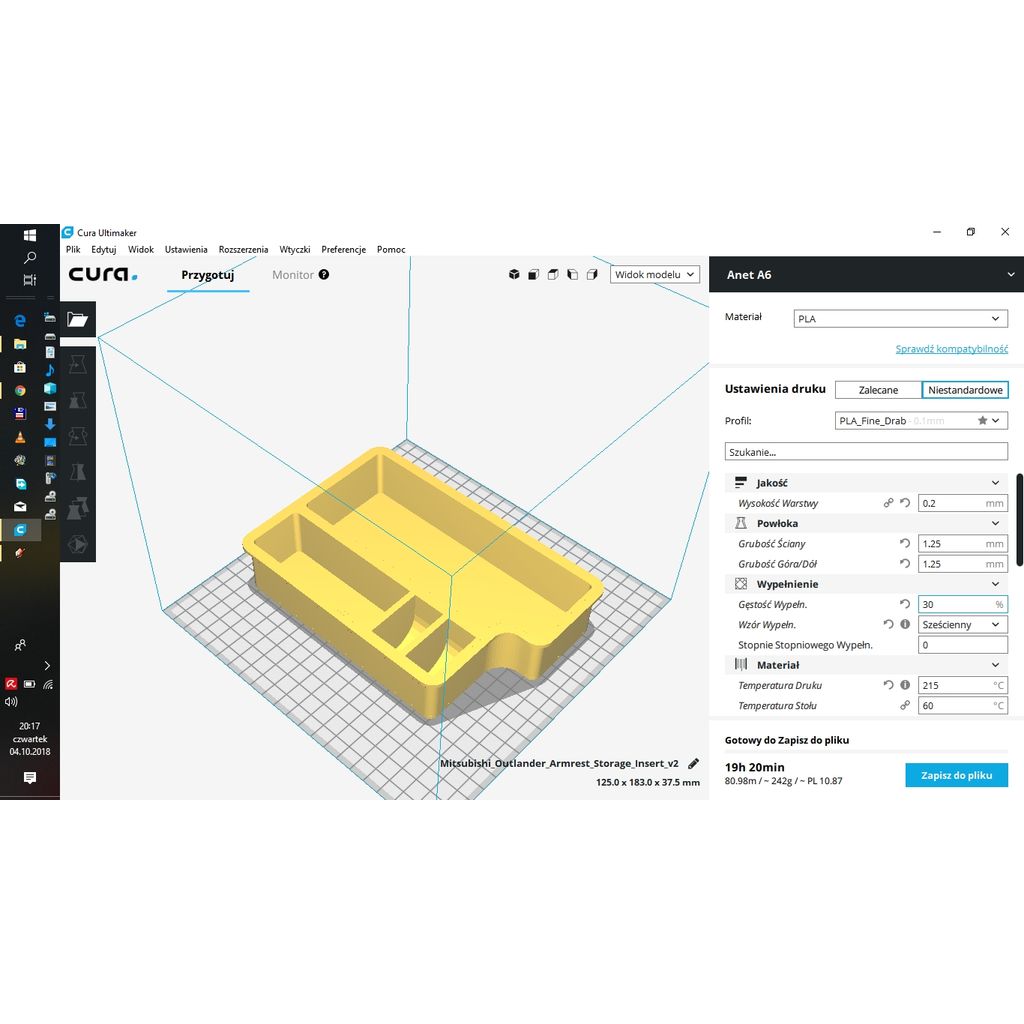Image resolution: width=1024 pixels, height=1024 pixels.
Task: Select Niestandardowe print settings mode
Action: (965, 390)
